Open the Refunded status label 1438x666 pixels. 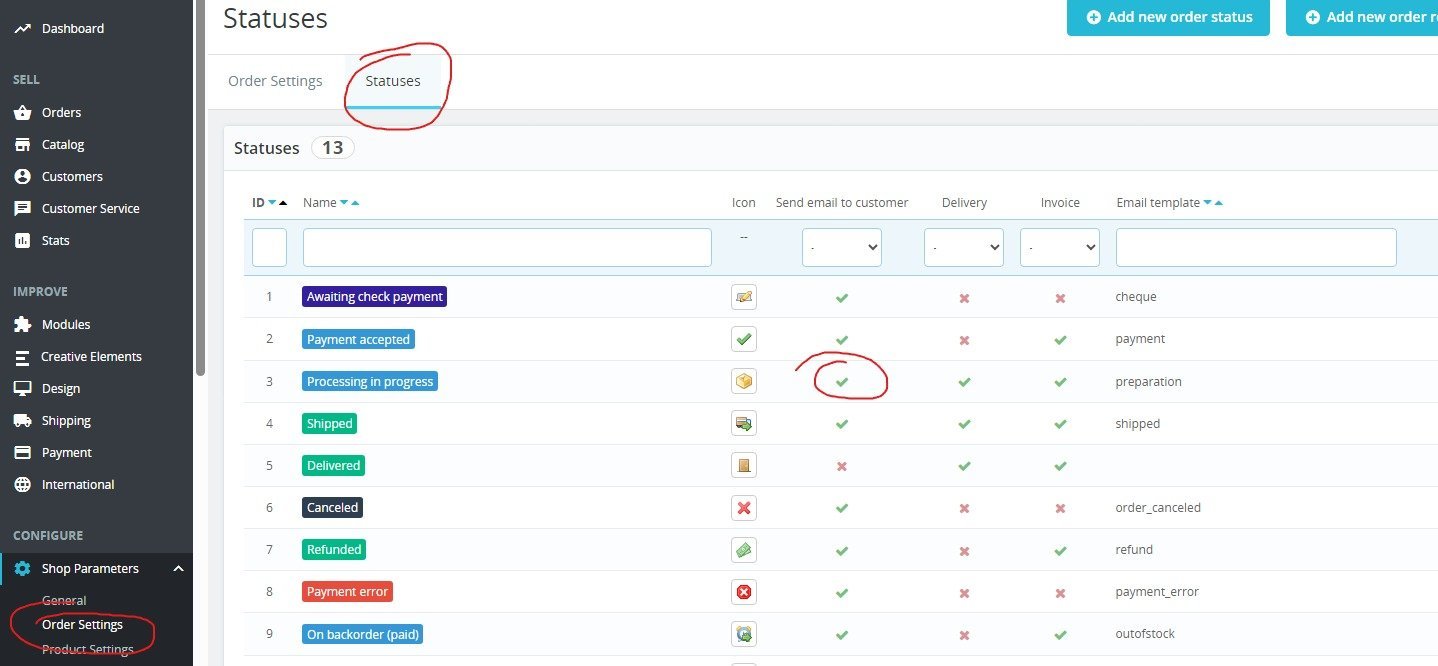(334, 550)
